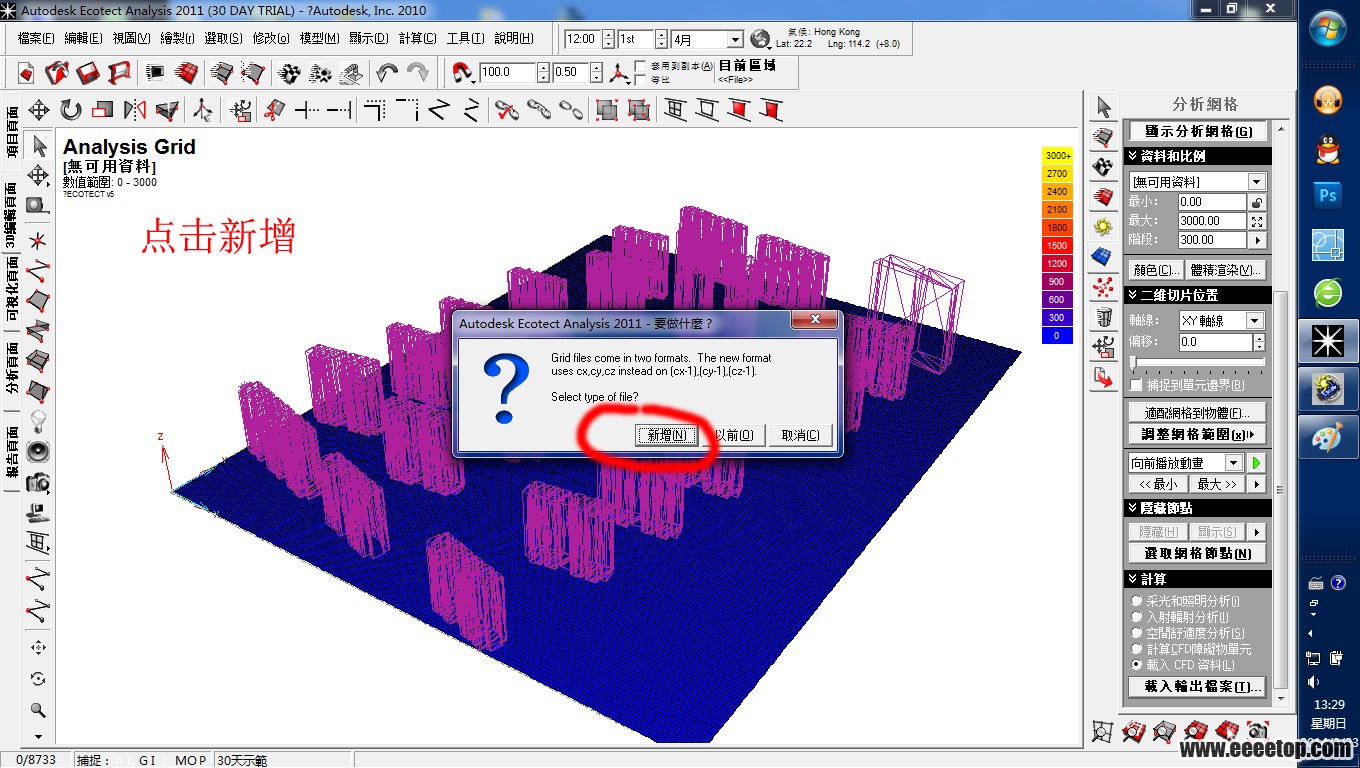Select the Move tool with four arrows
Image resolution: width=1360 pixels, height=768 pixels.
[39, 110]
